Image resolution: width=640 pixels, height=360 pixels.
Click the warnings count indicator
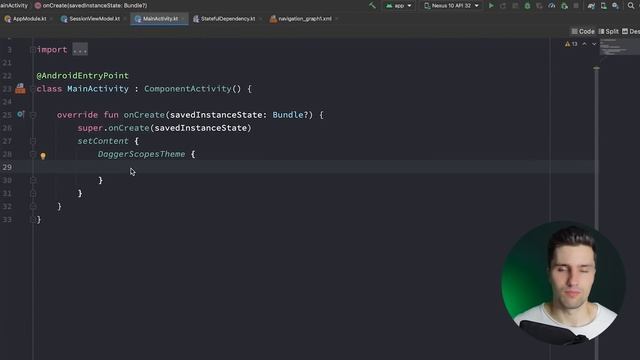coord(571,44)
